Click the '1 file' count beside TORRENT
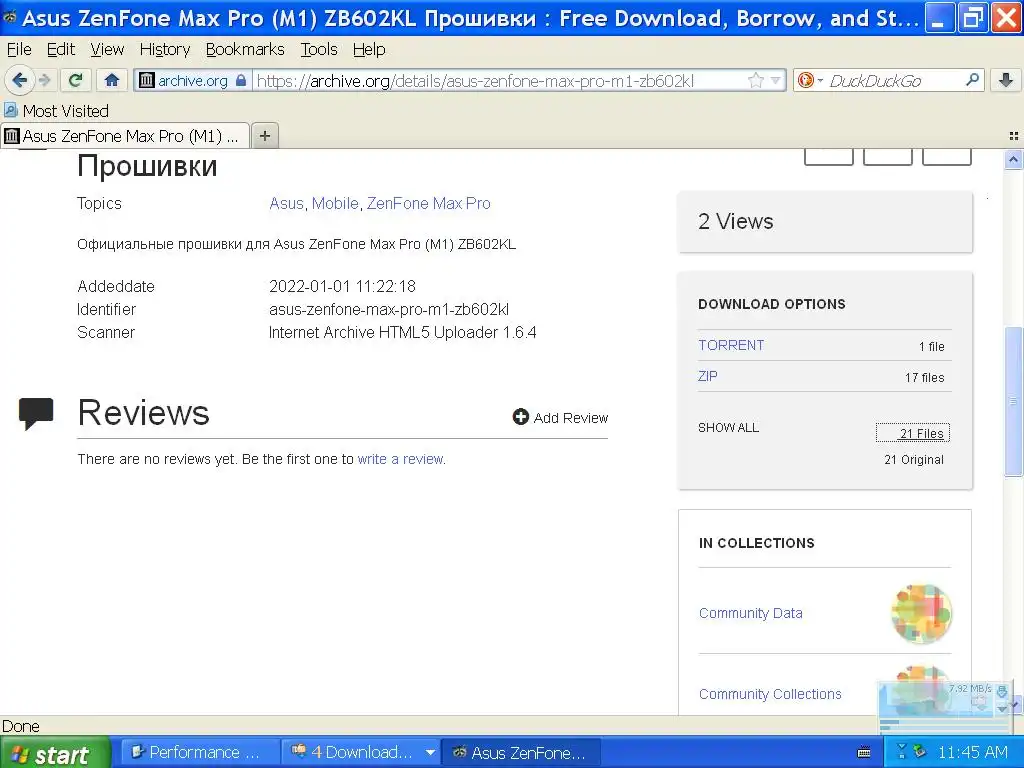 tap(931, 347)
